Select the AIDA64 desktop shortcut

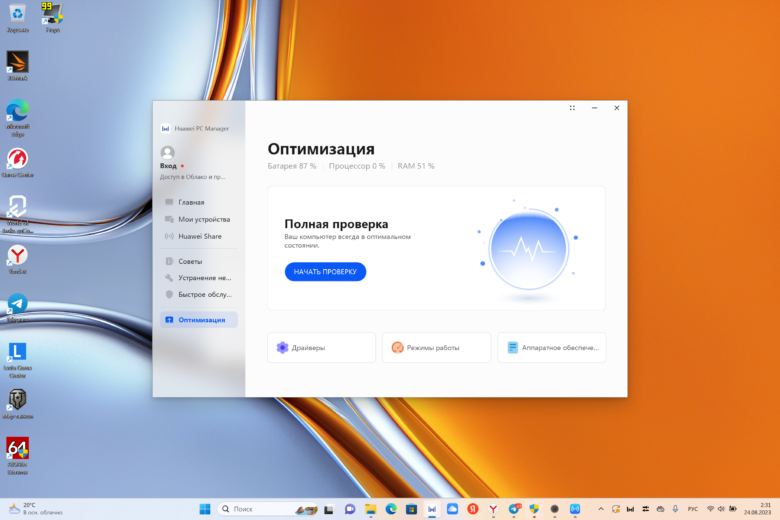[17, 456]
